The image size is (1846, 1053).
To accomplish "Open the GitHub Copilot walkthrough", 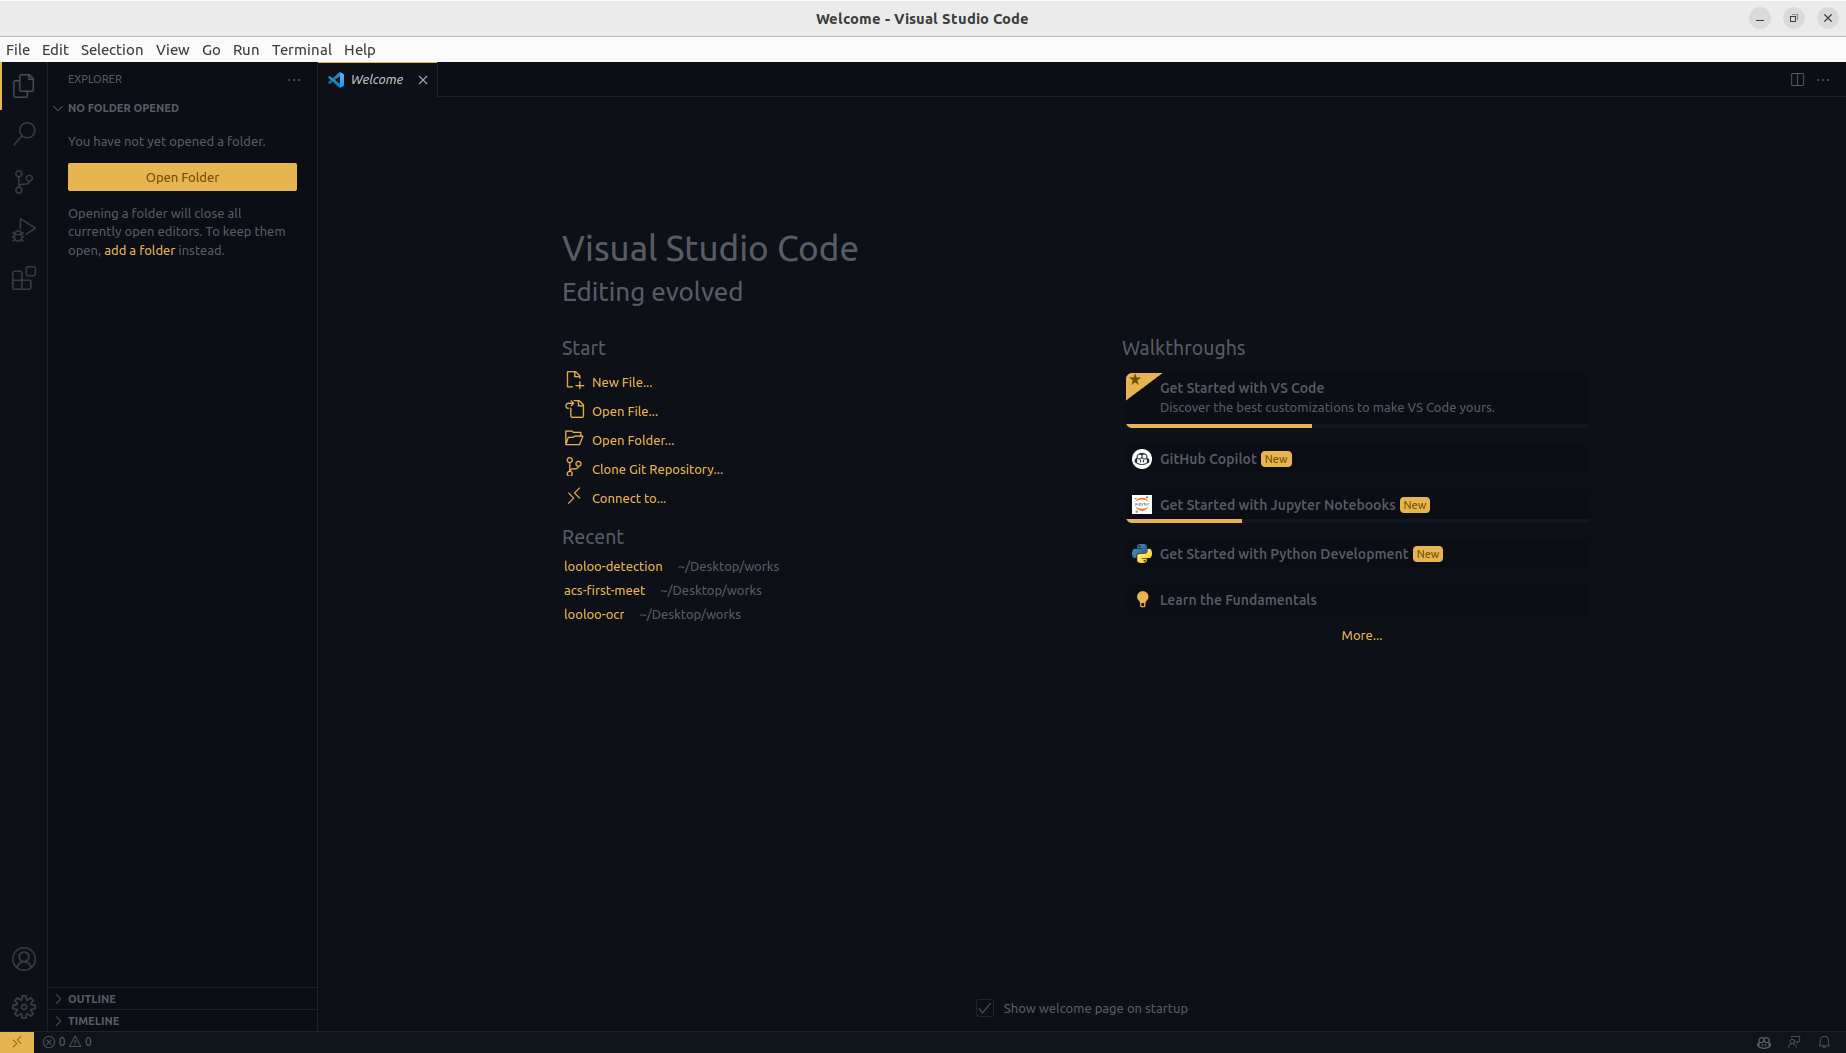I will [x=1357, y=459].
